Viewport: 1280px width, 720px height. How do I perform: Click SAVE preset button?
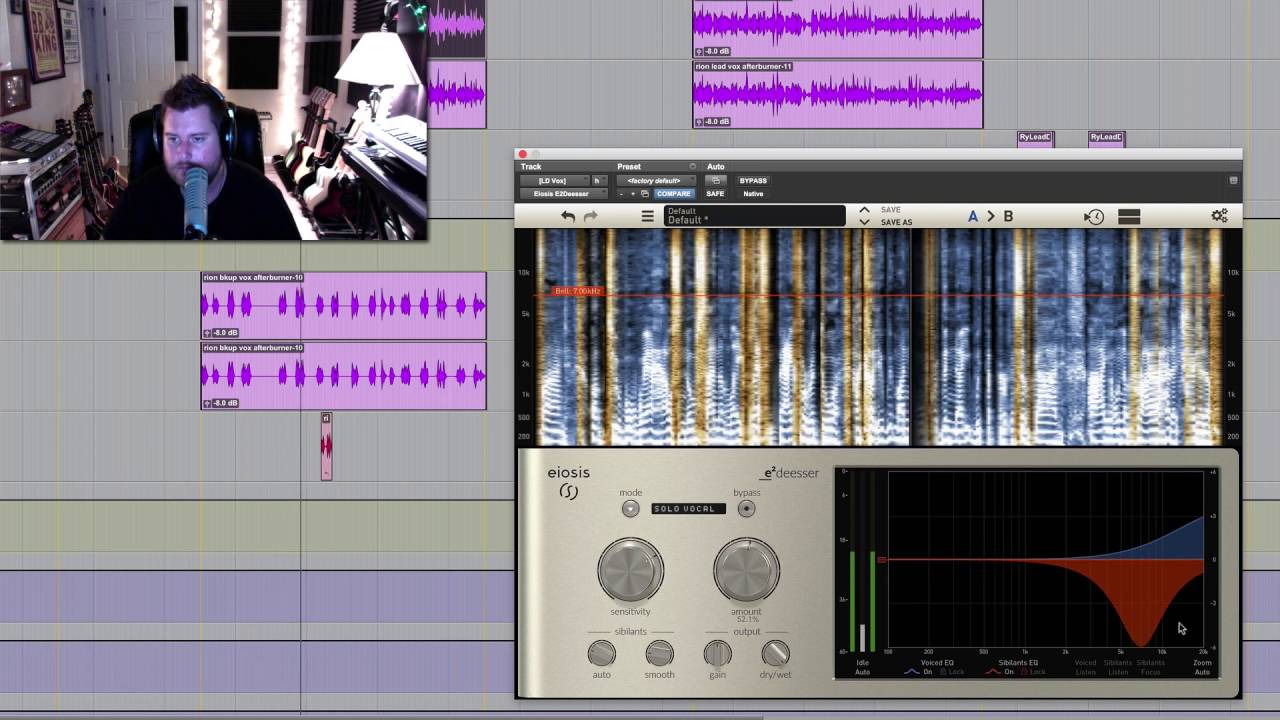(891, 210)
